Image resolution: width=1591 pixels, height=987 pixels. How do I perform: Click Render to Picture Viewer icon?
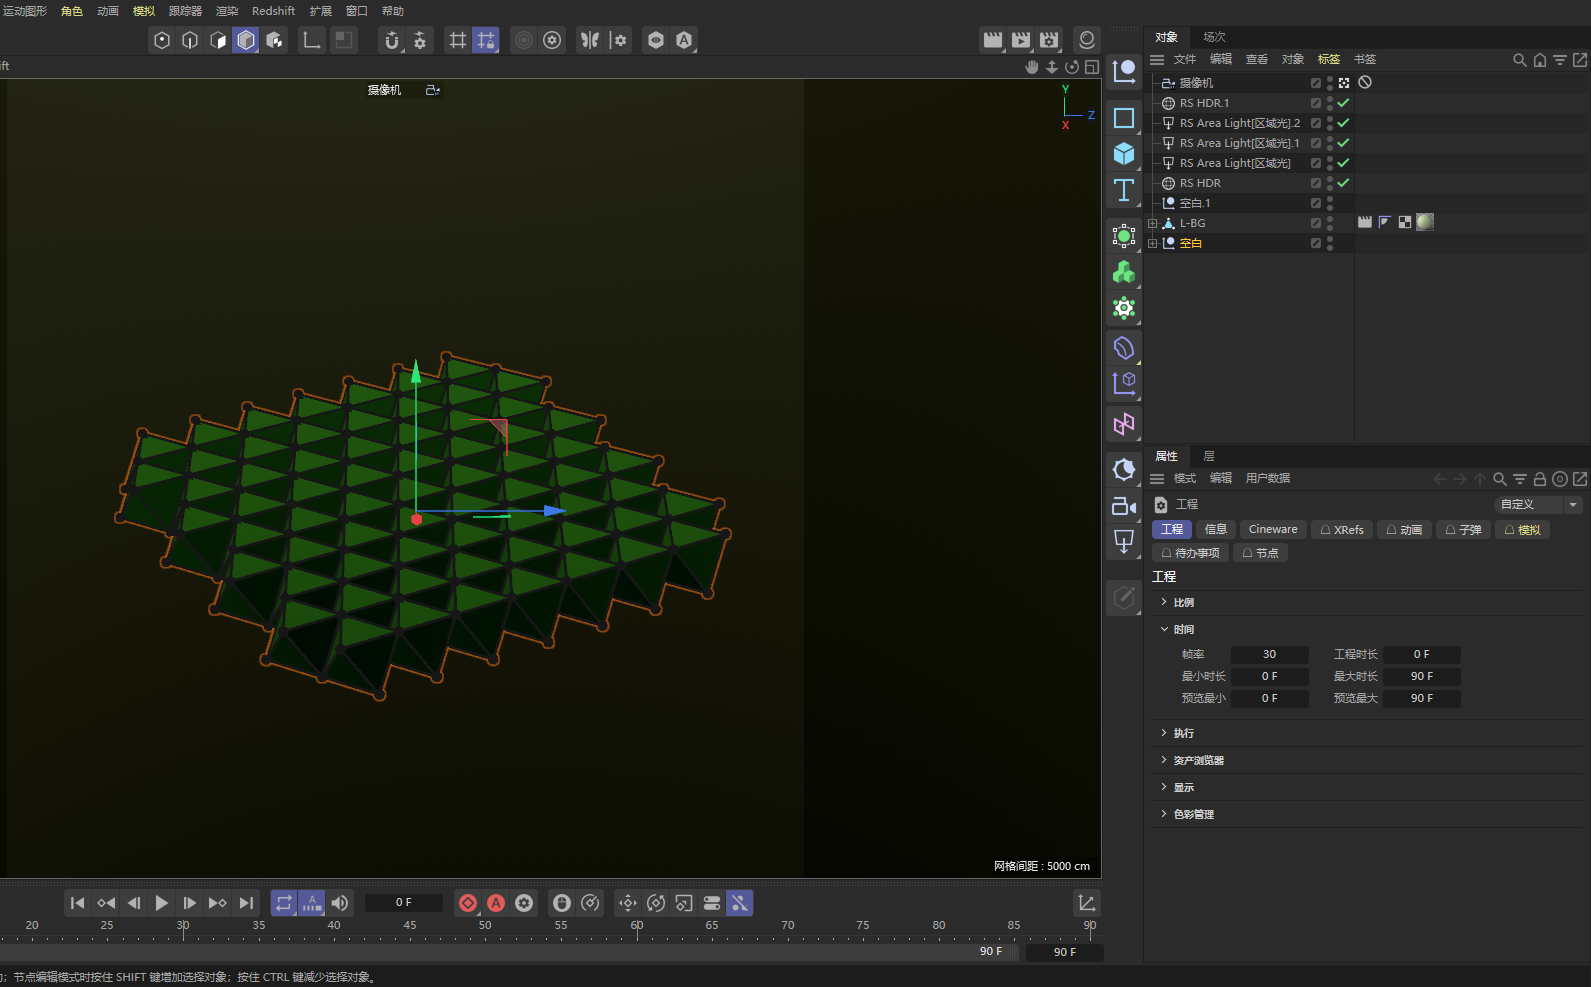coord(1021,40)
